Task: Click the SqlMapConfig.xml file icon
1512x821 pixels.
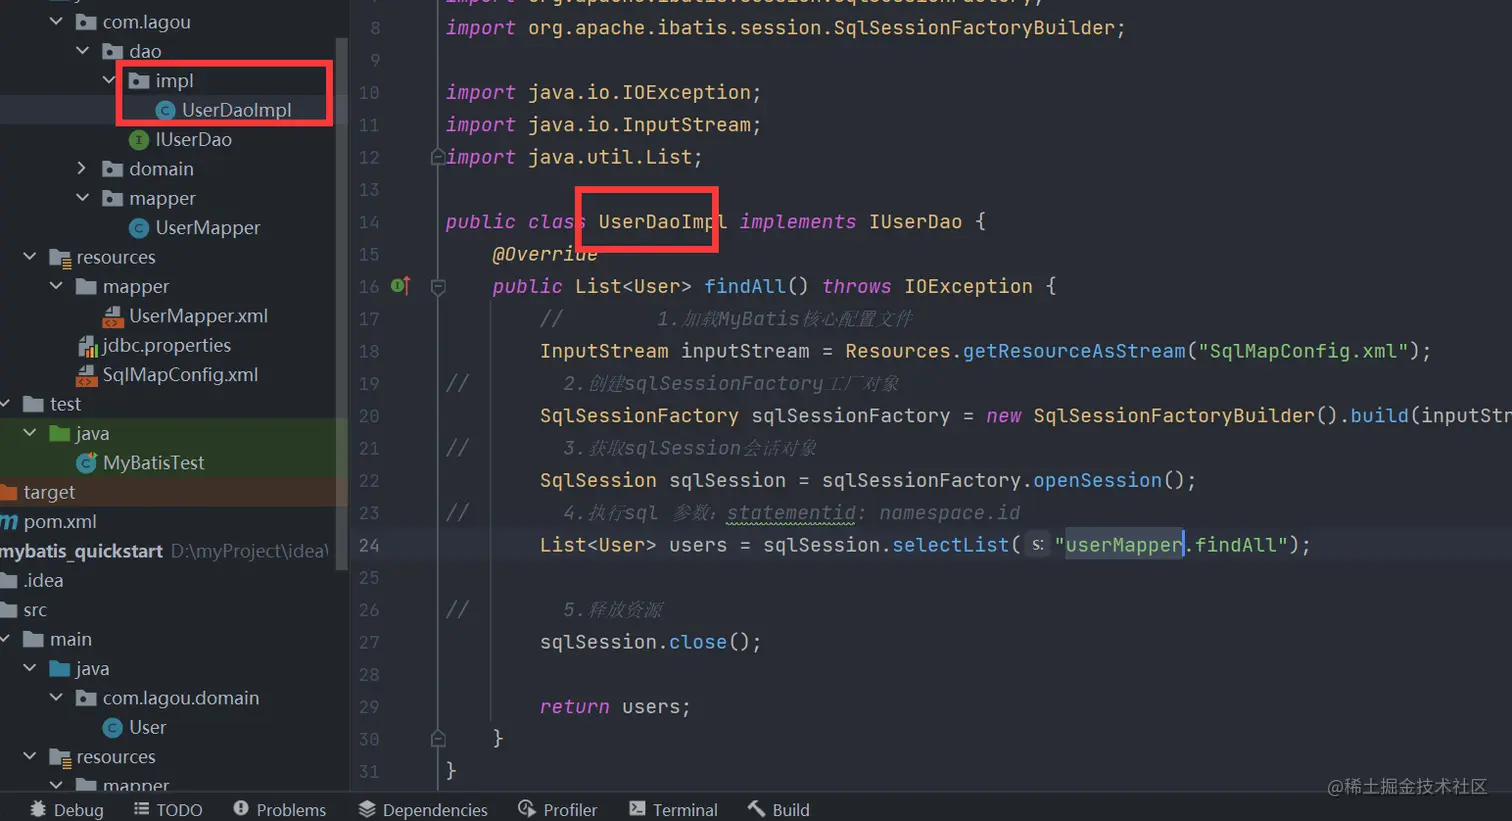Action: click(x=86, y=375)
